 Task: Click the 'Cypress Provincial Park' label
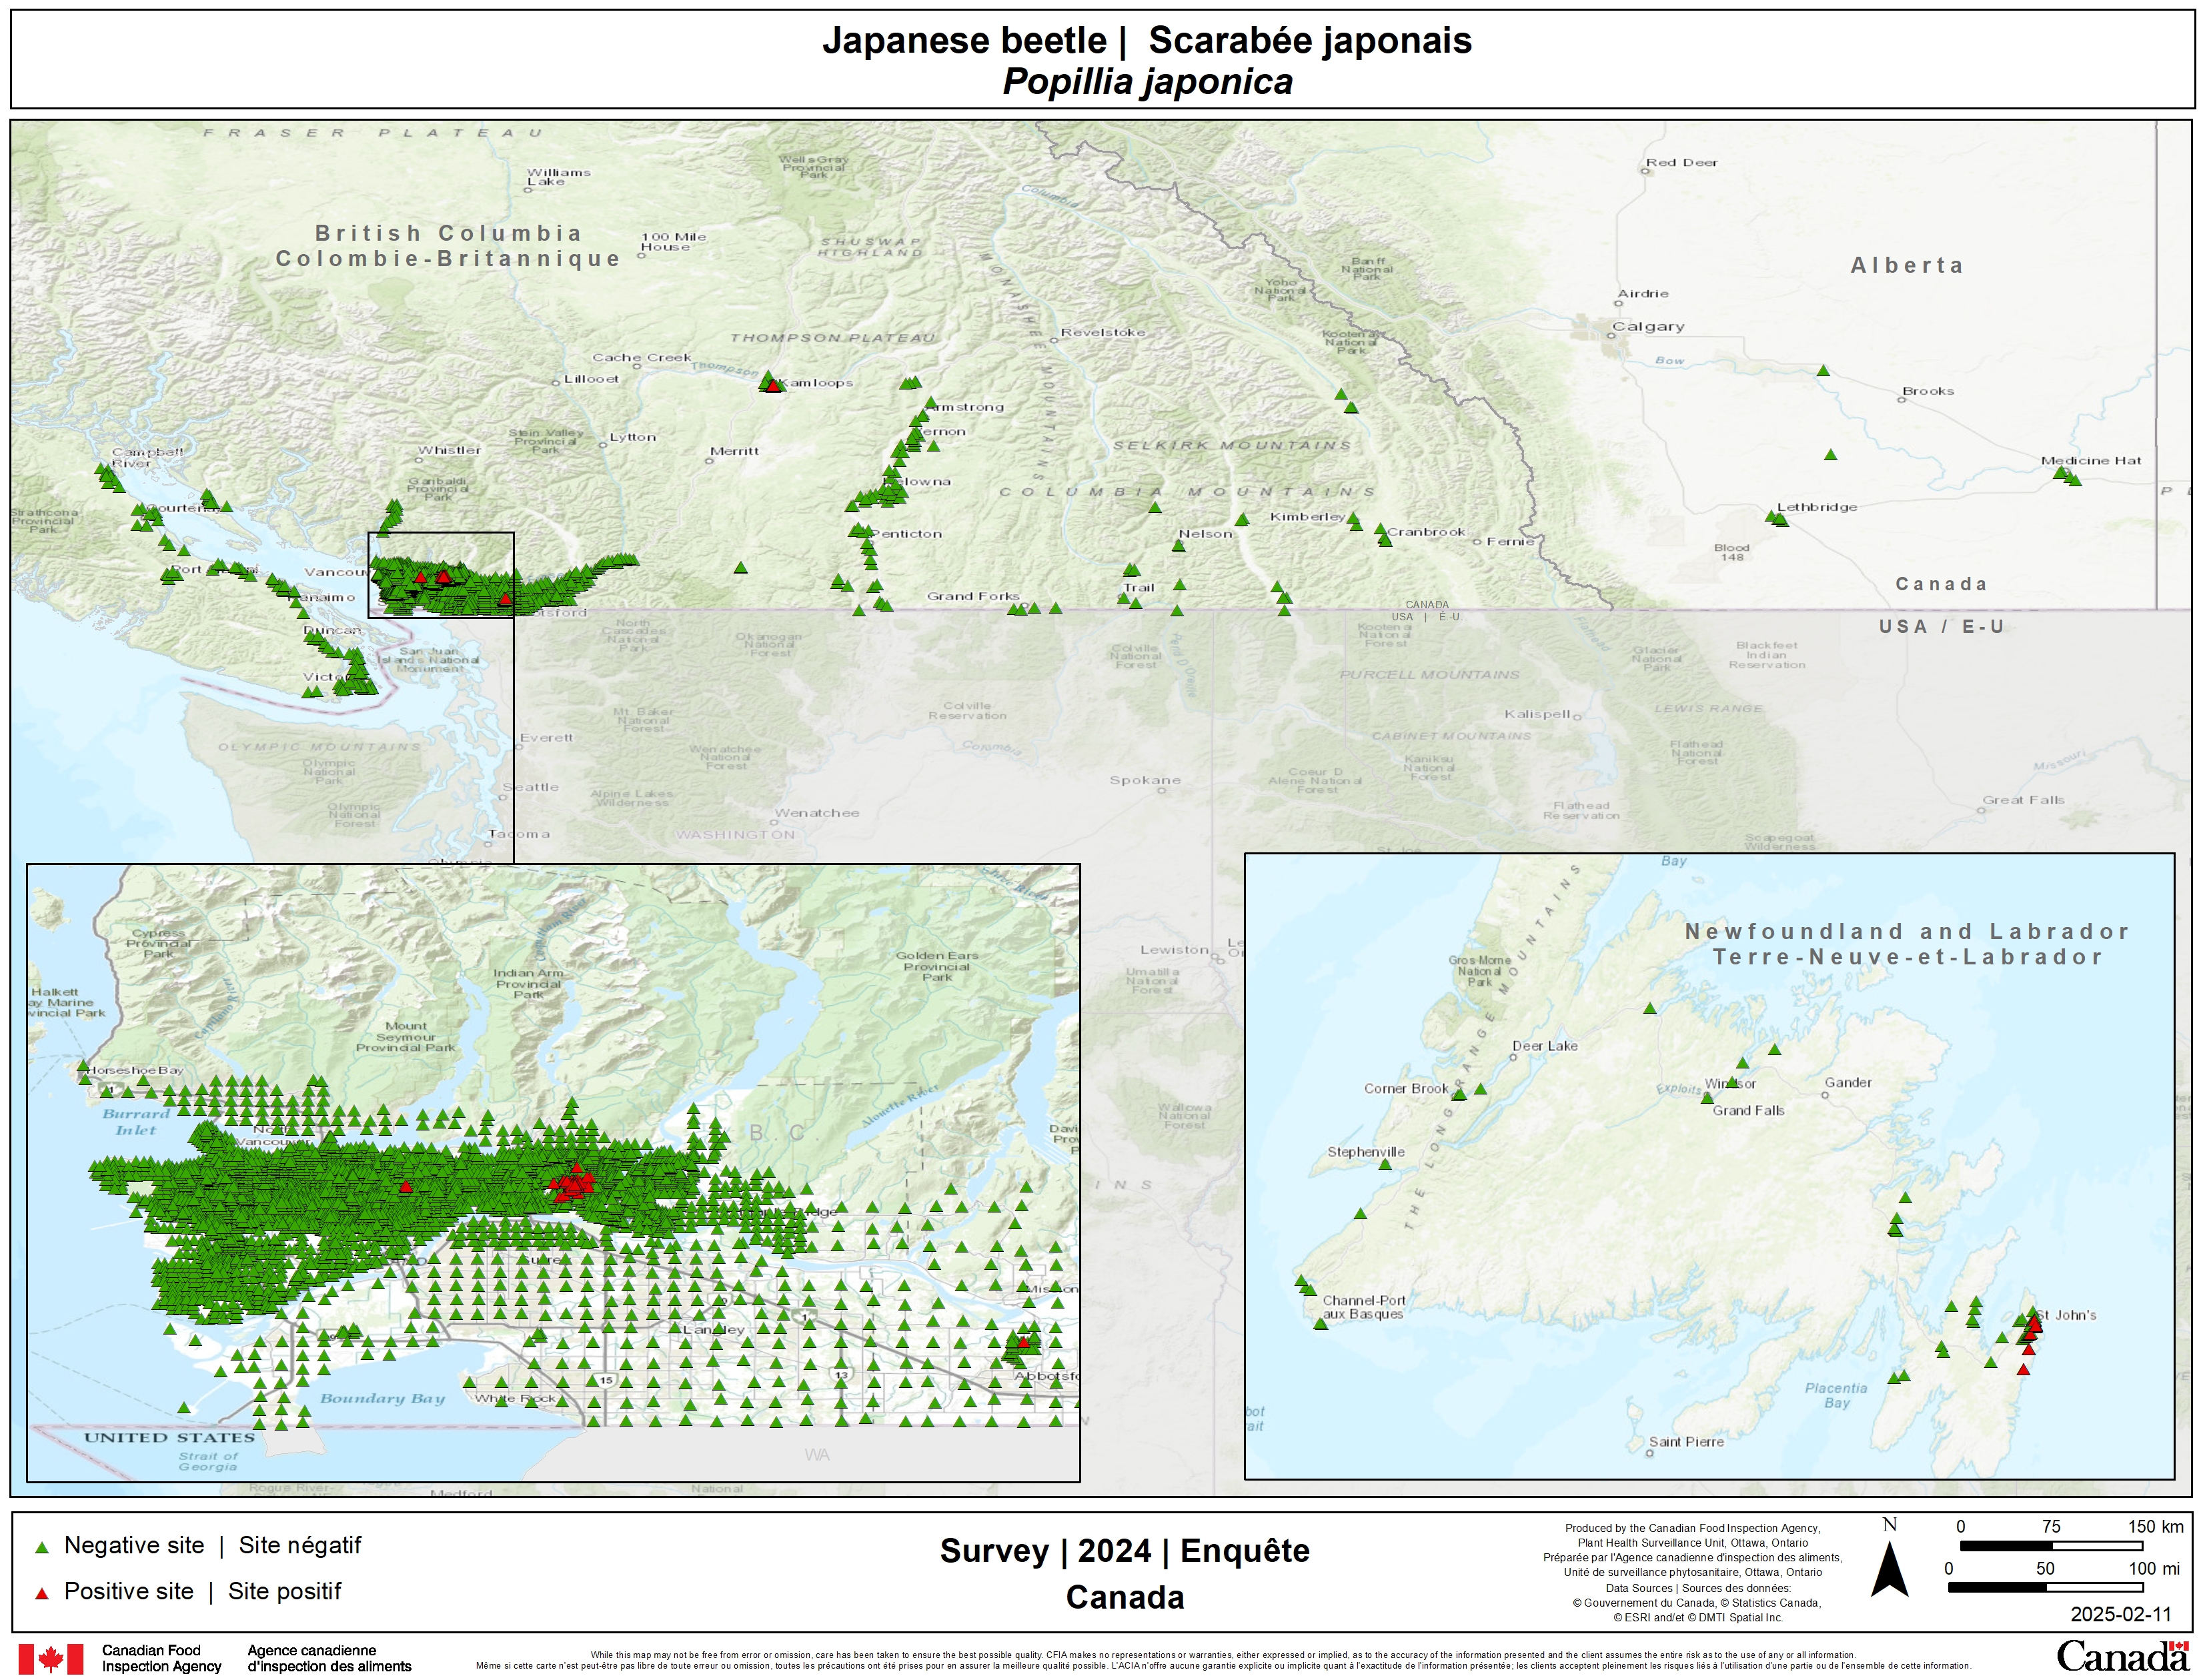tap(158, 943)
